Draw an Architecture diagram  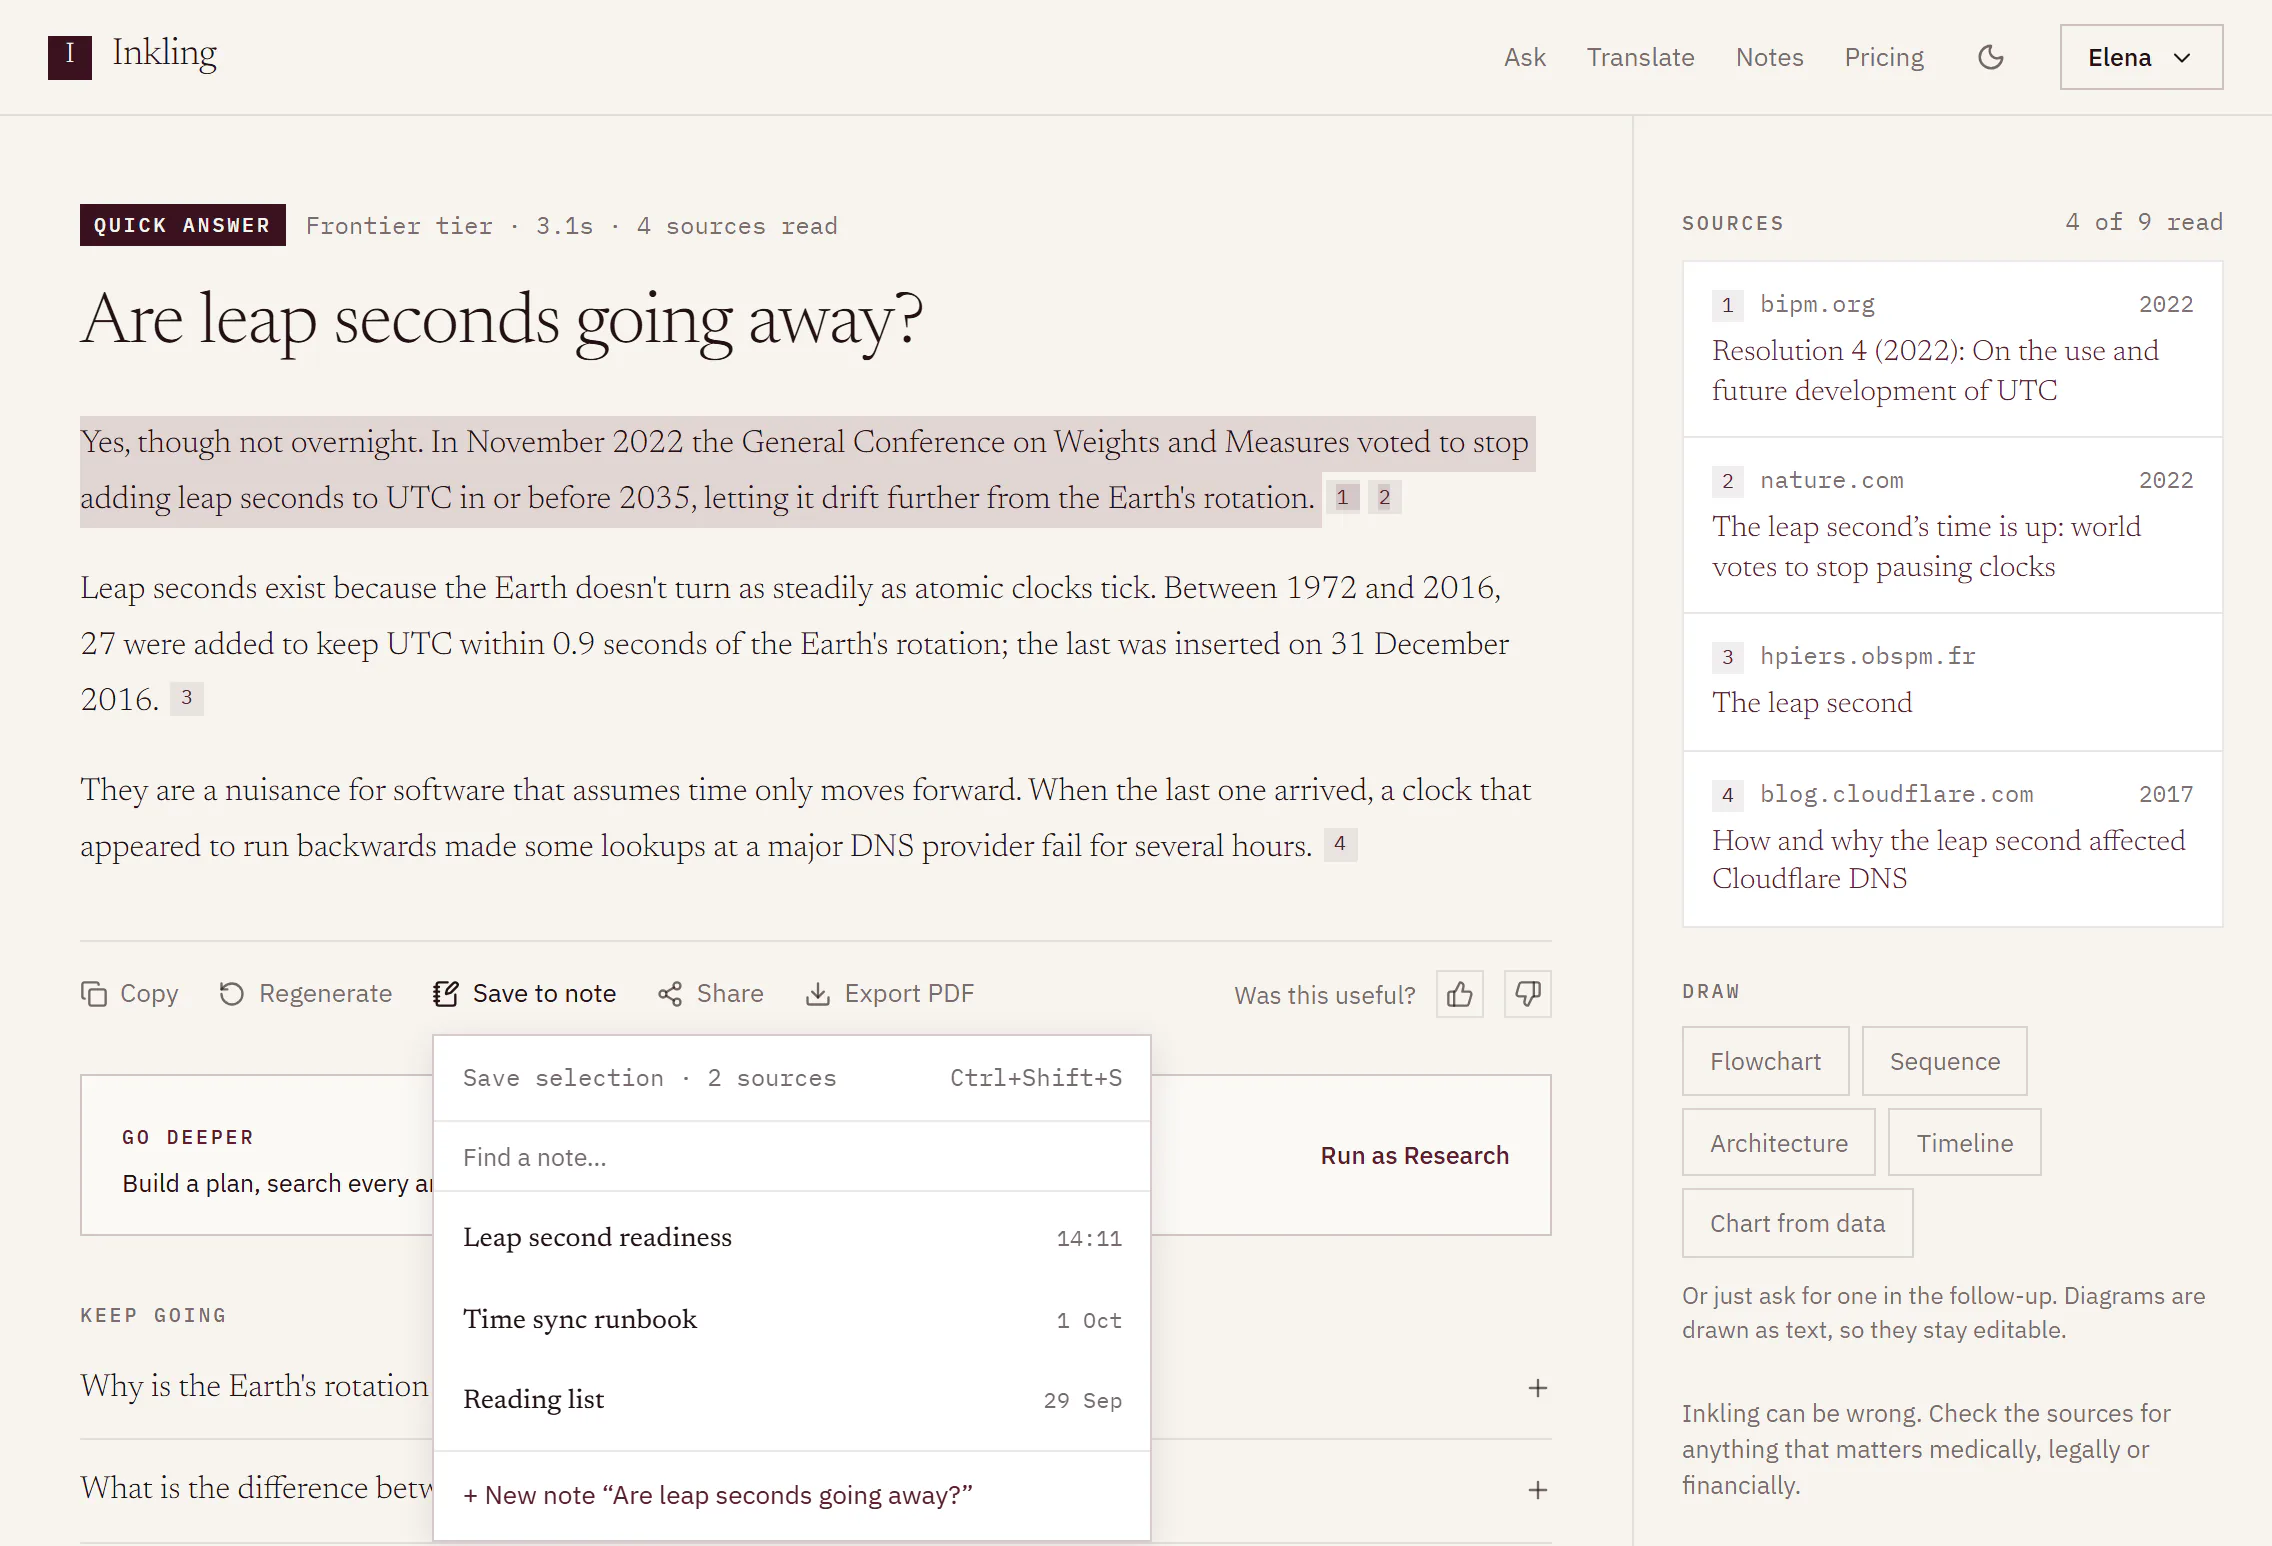point(1778,1143)
